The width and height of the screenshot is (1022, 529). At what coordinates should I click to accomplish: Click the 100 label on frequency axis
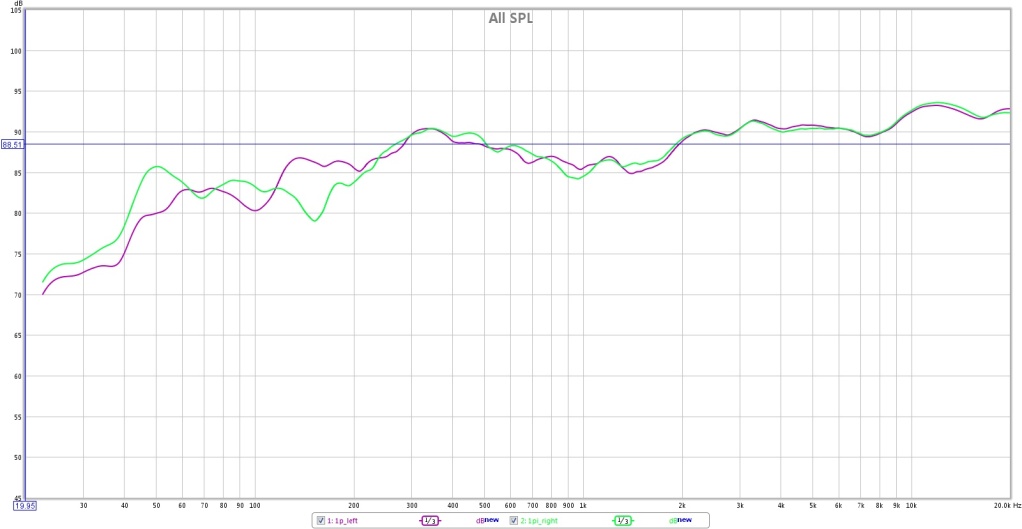pos(255,506)
